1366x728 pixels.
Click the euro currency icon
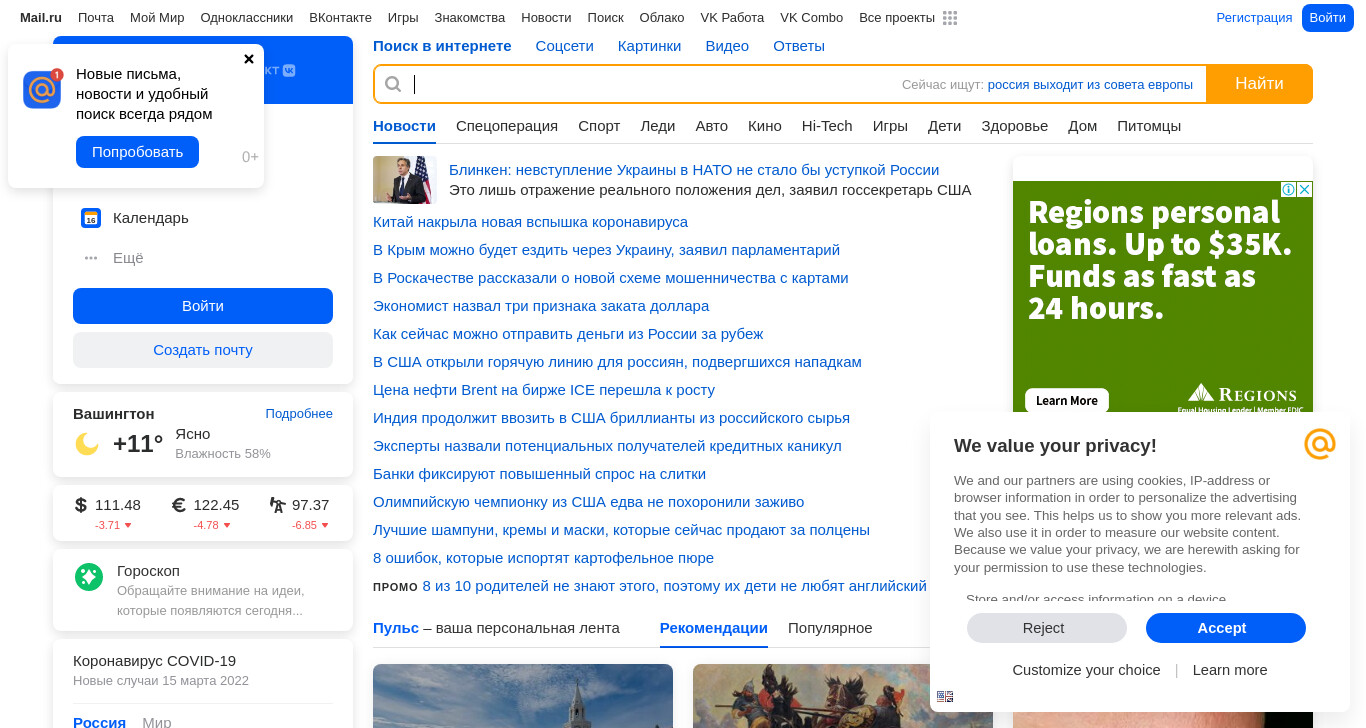click(x=179, y=505)
